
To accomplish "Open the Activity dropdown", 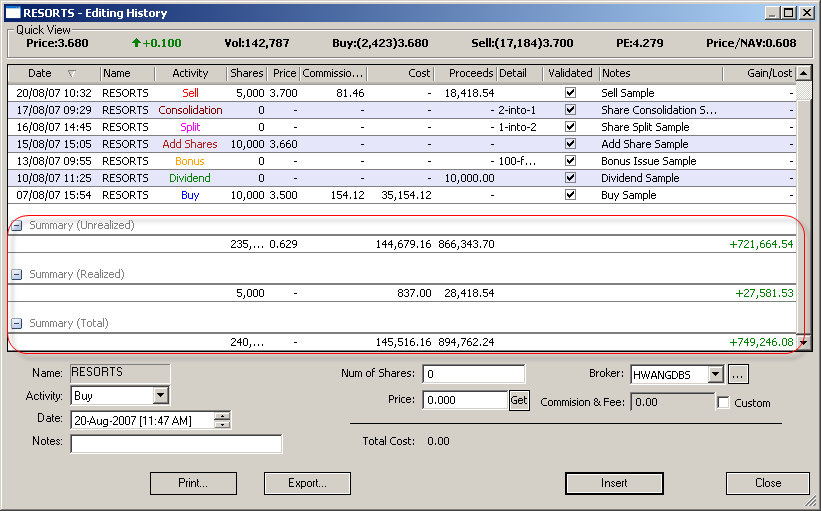I will [x=161, y=395].
